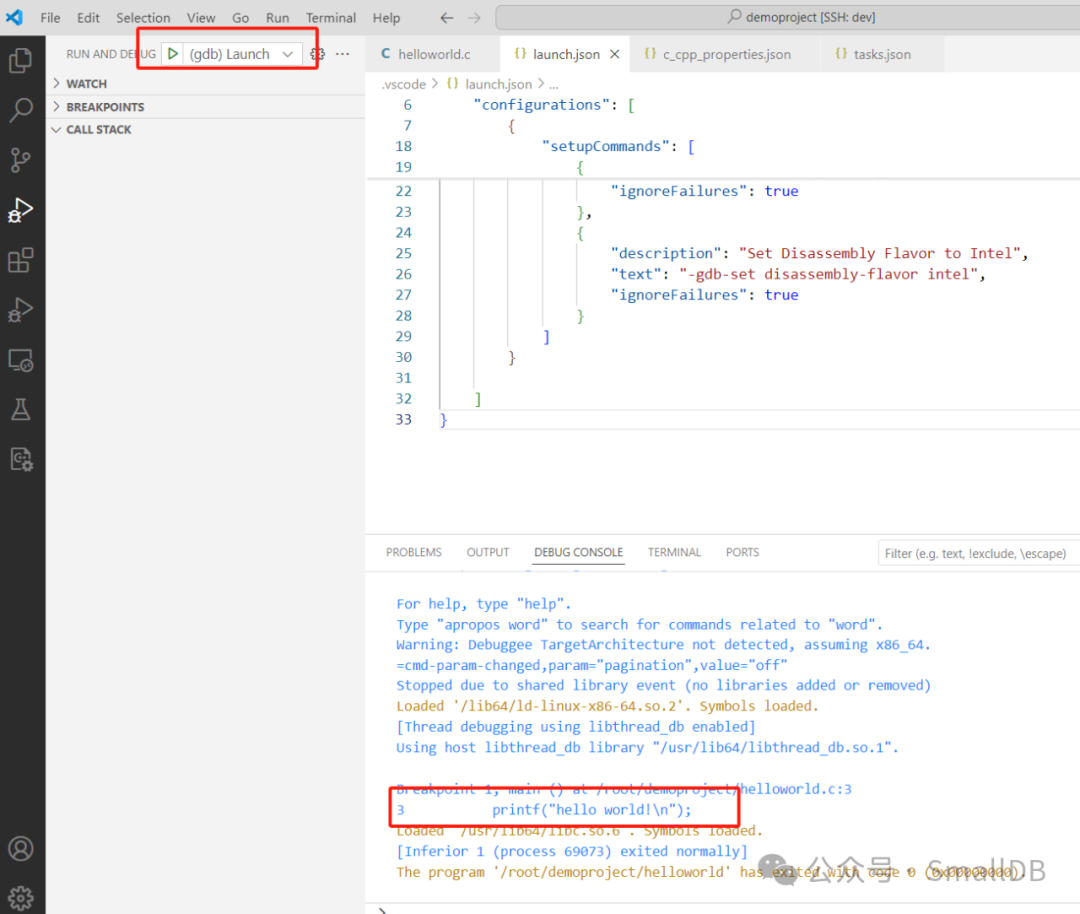Viewport: 1080px width, 914px height.
Task: Open the View menu
Action: [201, 18]
